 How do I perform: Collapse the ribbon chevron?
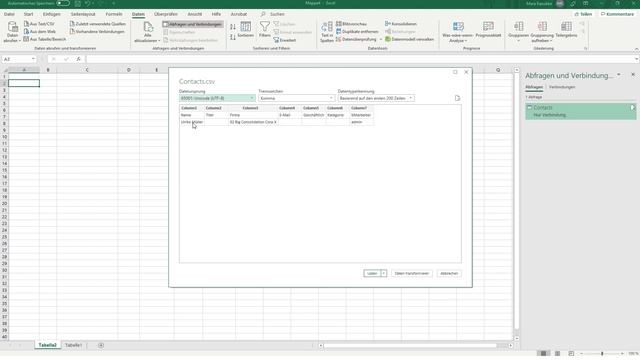pos(636,49)
